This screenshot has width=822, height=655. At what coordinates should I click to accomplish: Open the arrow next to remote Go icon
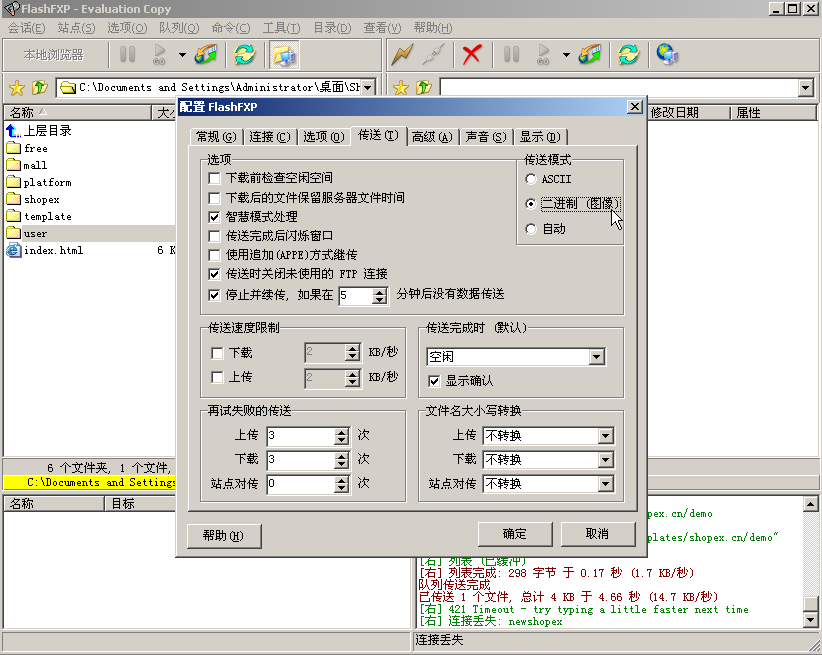tap(566, 55)
